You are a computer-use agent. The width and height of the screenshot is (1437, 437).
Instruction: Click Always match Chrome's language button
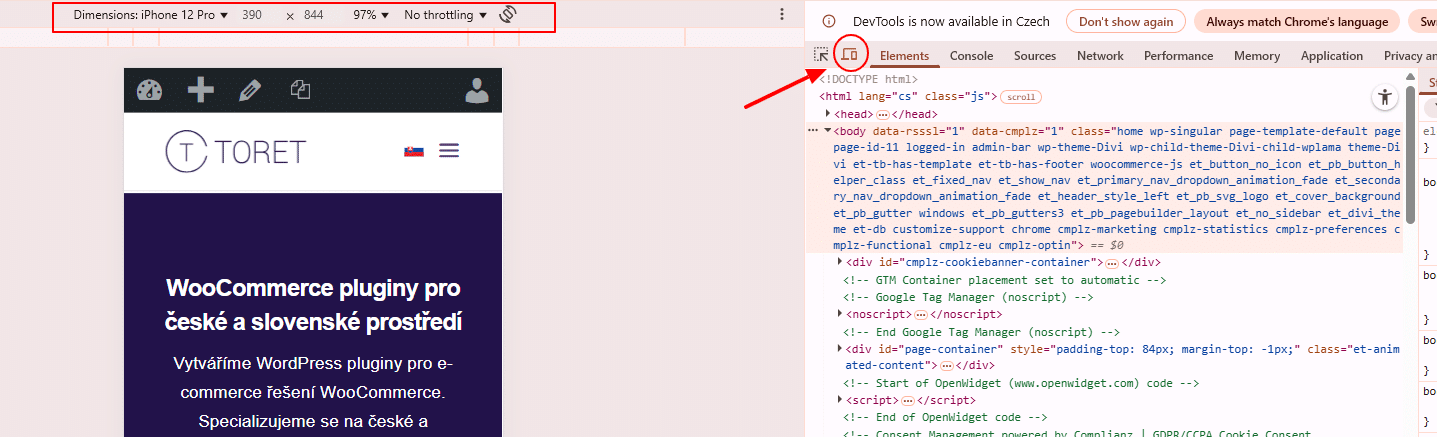pos(1296,21)
